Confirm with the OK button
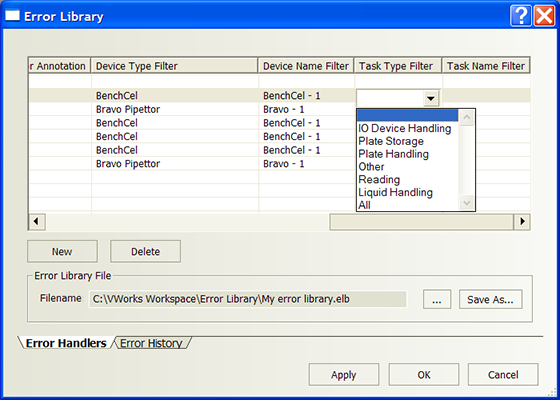Screen dimensions: 560x400 click(x=424, y=375)
